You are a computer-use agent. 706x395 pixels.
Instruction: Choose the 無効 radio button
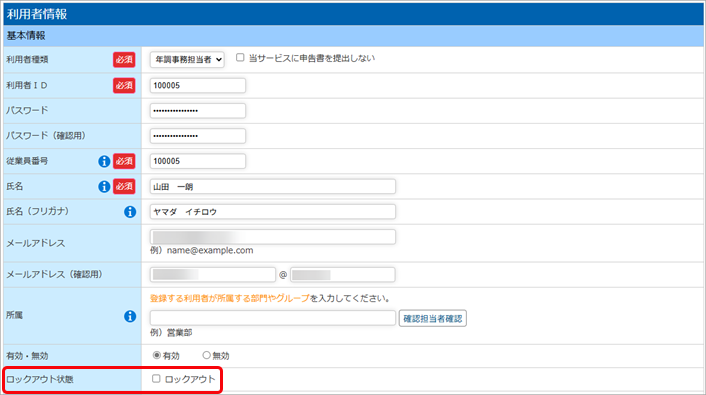pyautogui.click(x=206, y=355)
